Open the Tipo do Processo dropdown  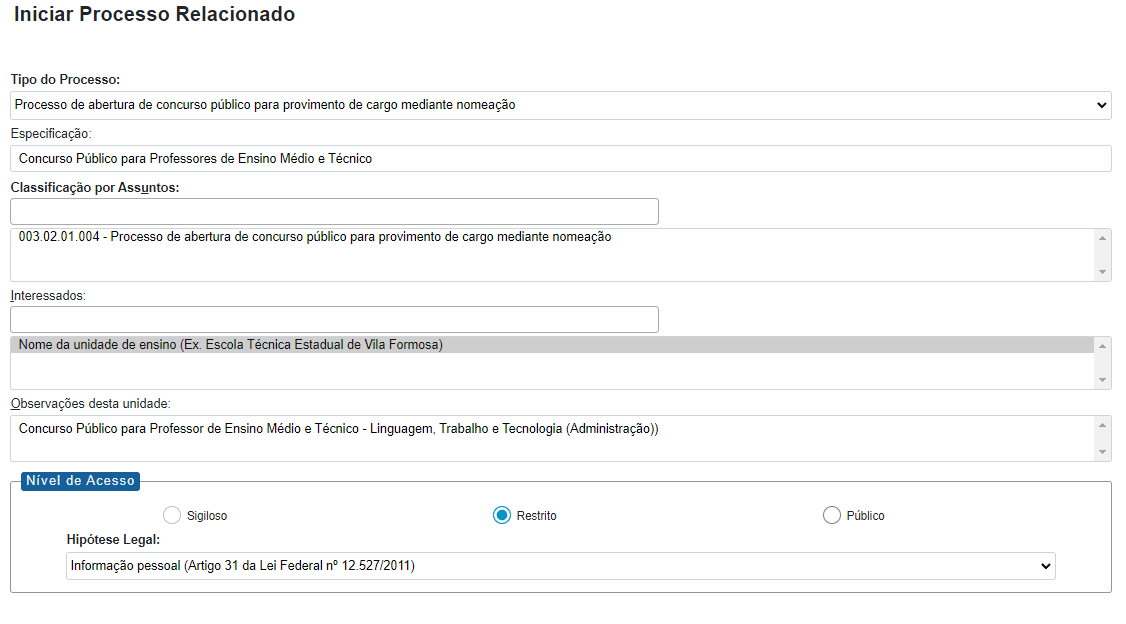(560, 105)
